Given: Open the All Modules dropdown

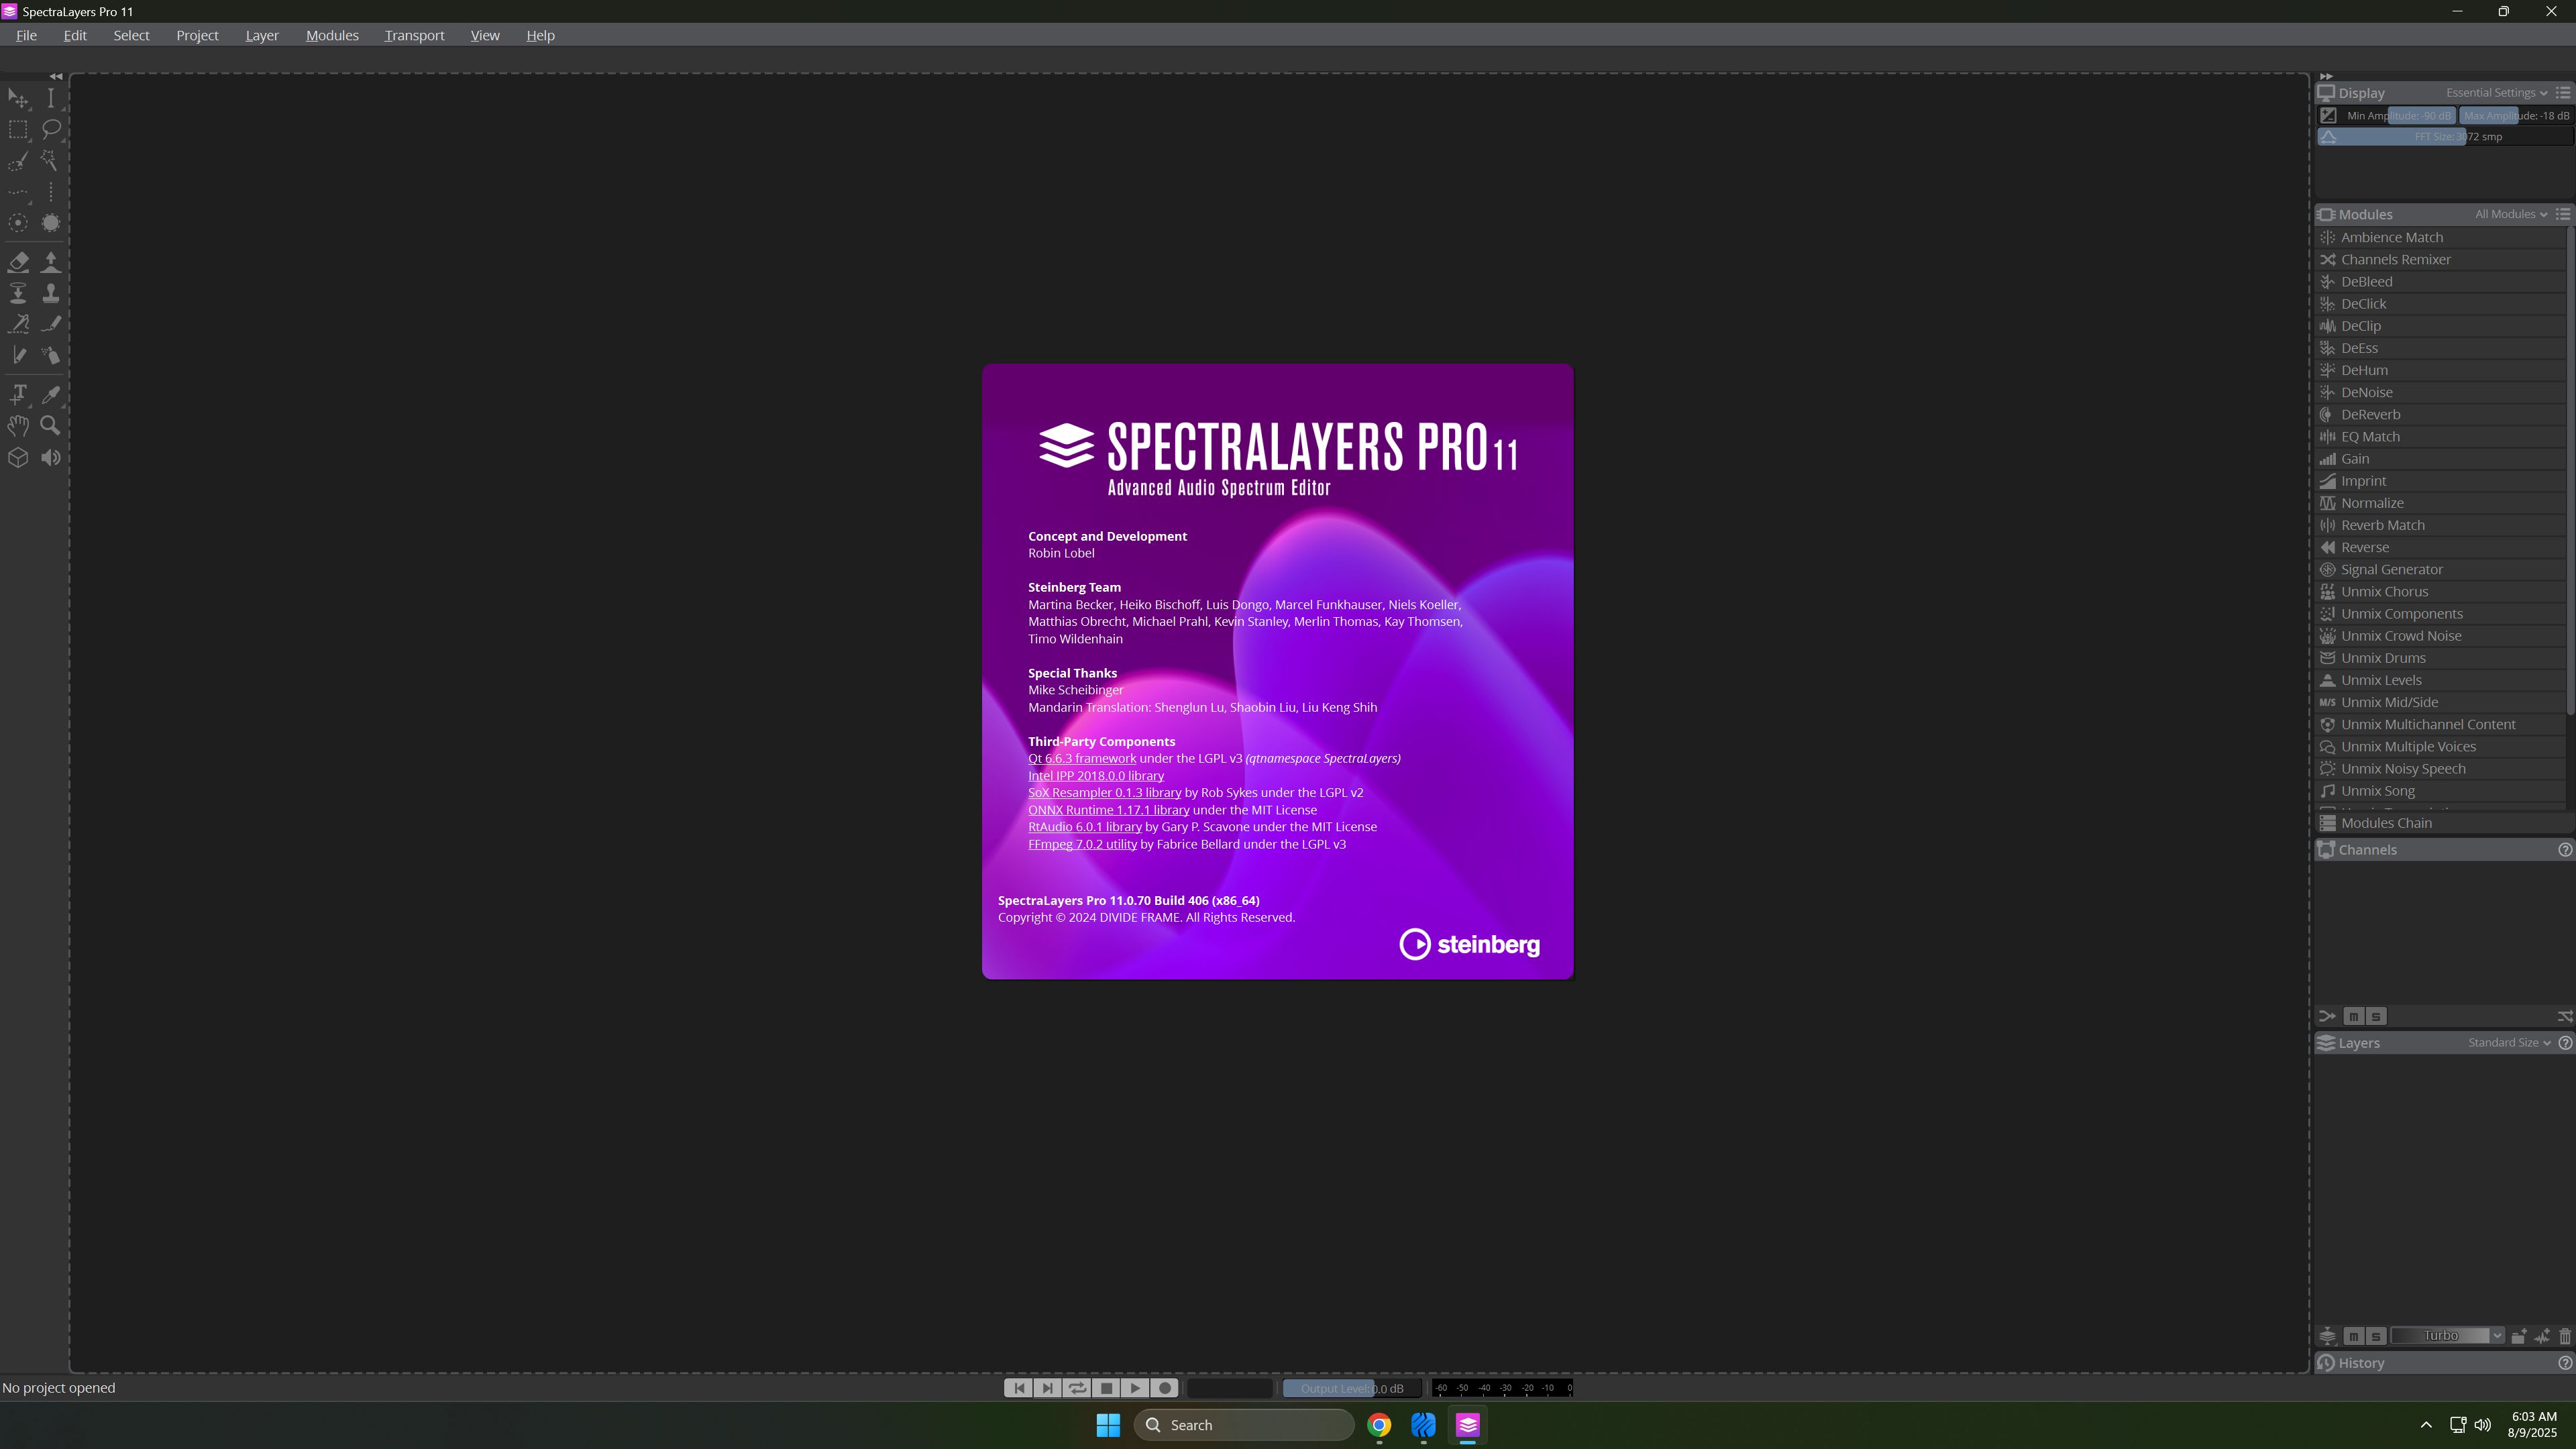Looking at the screenshot, I should (2511, 214).
